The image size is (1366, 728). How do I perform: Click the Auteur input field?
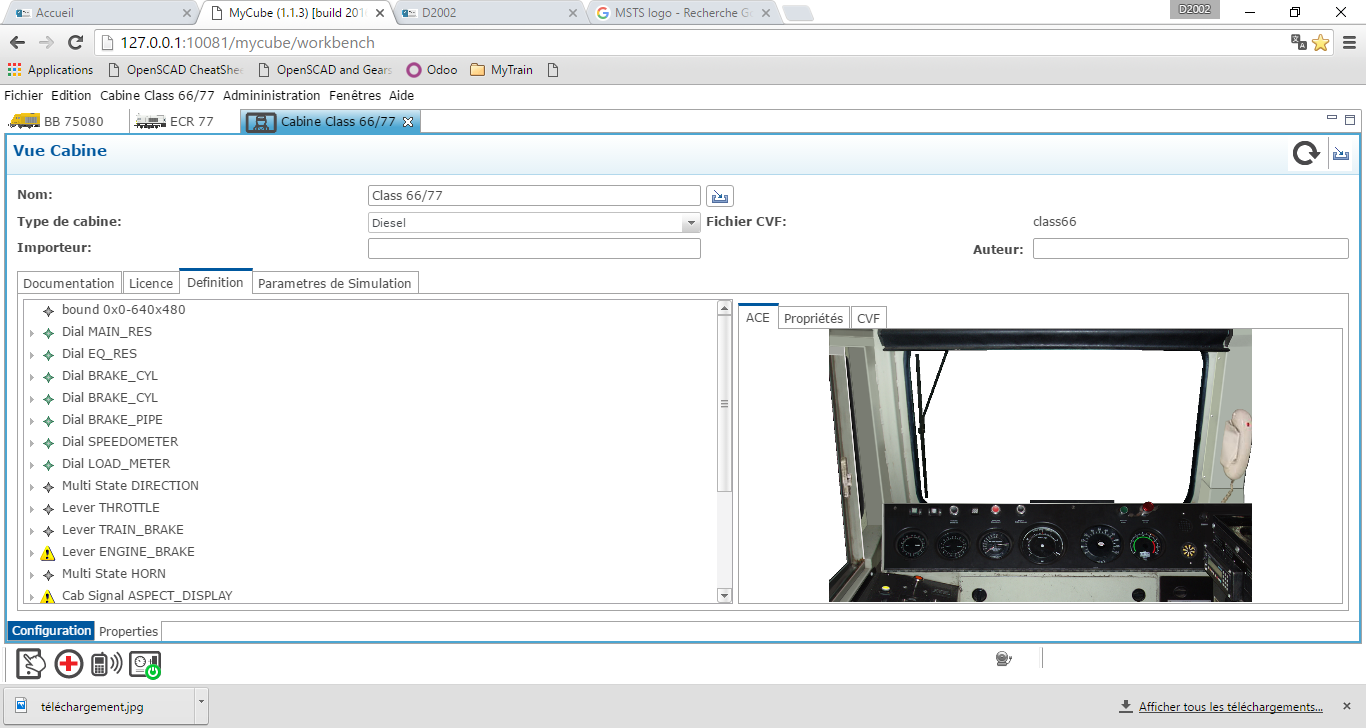[1190, 248]
